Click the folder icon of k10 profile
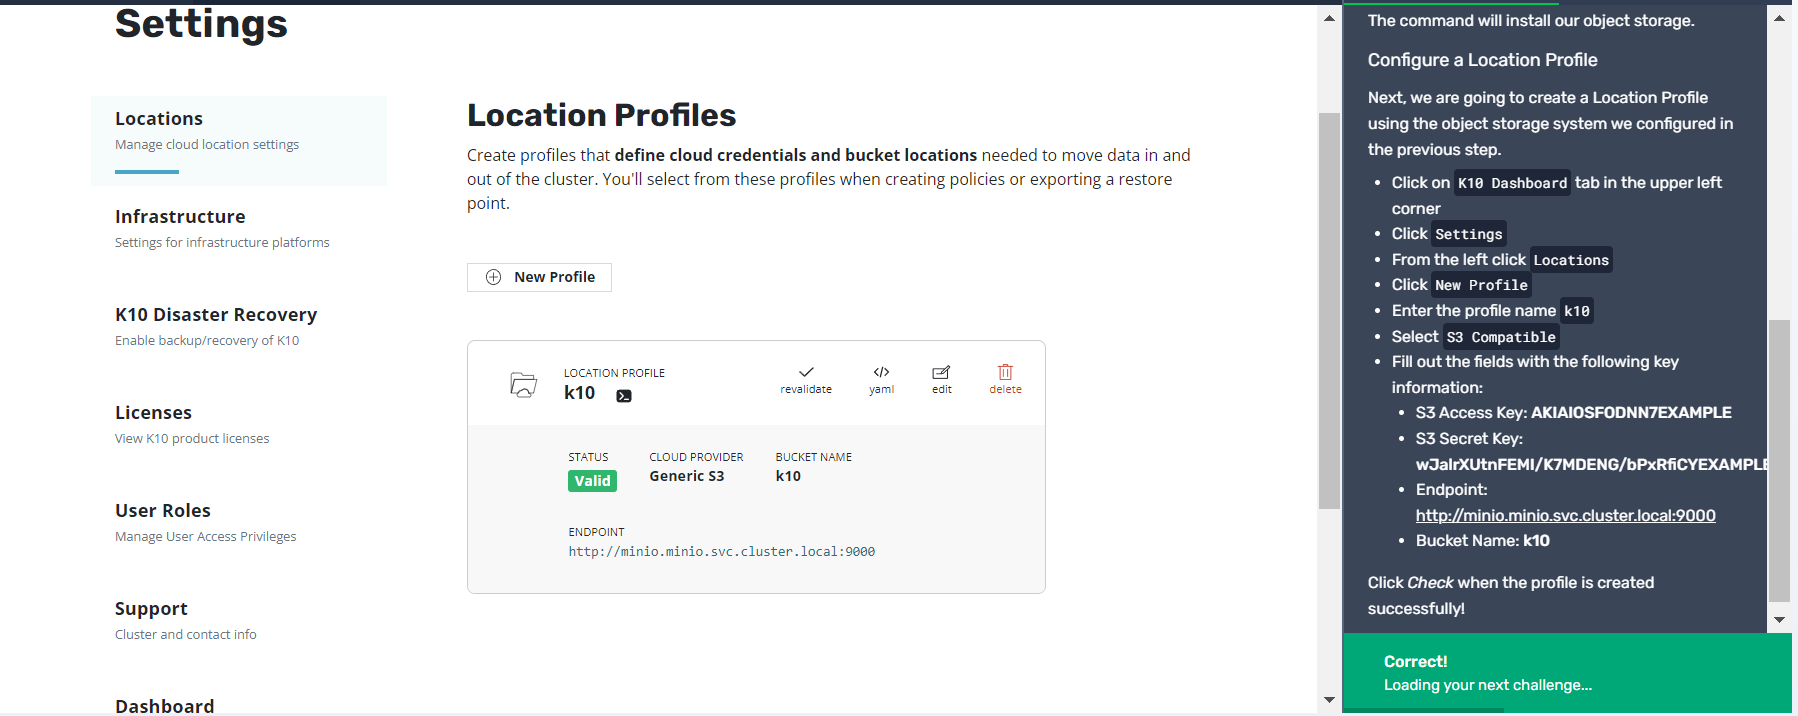The height and width of the screenshot is (716, 1798). 523,384
